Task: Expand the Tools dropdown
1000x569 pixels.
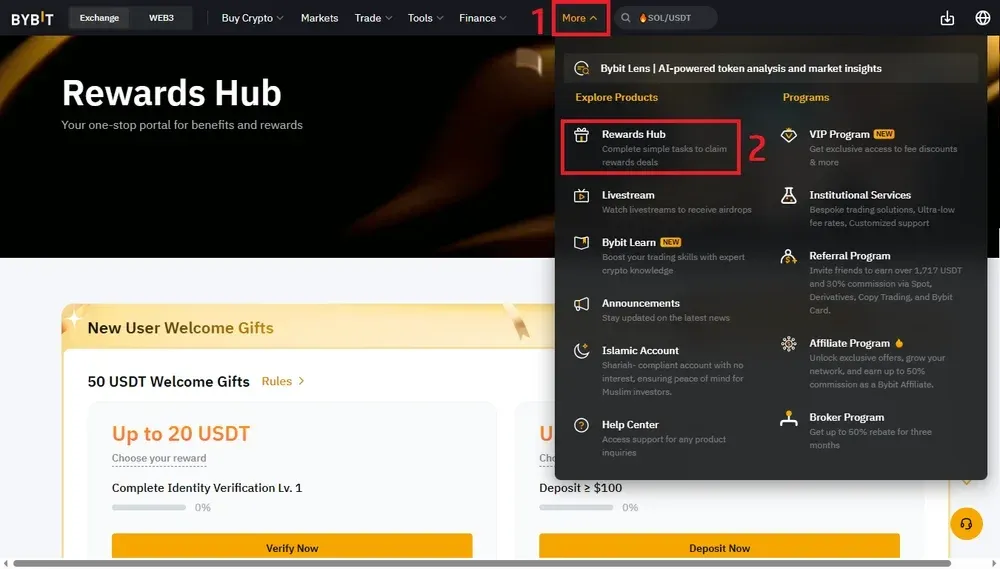Action: [x=425, y=18]
